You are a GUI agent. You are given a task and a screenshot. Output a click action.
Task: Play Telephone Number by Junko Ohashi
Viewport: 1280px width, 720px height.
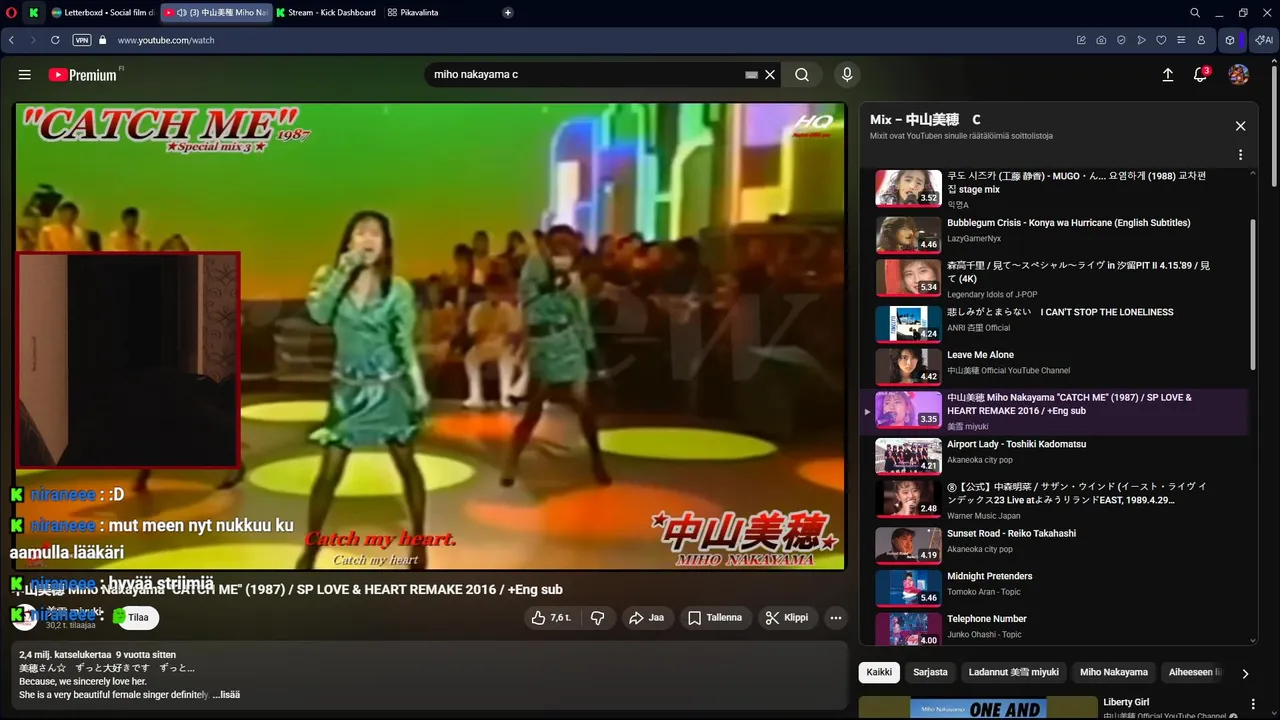tap(1054, 628)
